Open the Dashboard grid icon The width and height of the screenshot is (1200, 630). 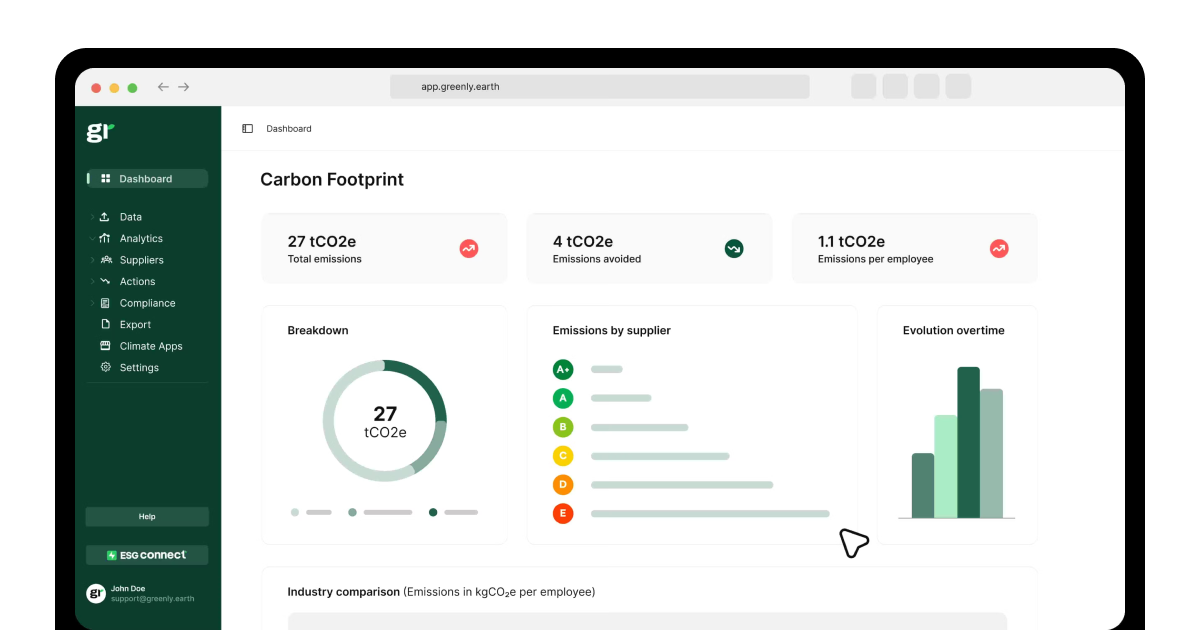click(x=106, y=179)
